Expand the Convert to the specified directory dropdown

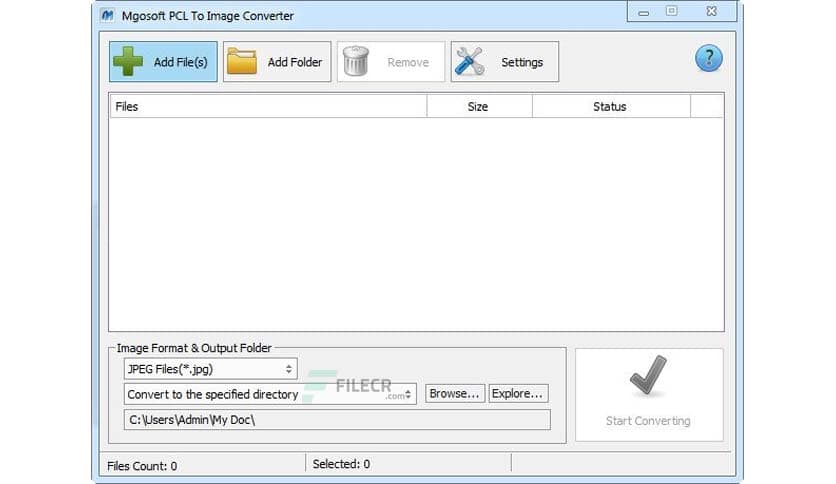(x=270, y=394)
